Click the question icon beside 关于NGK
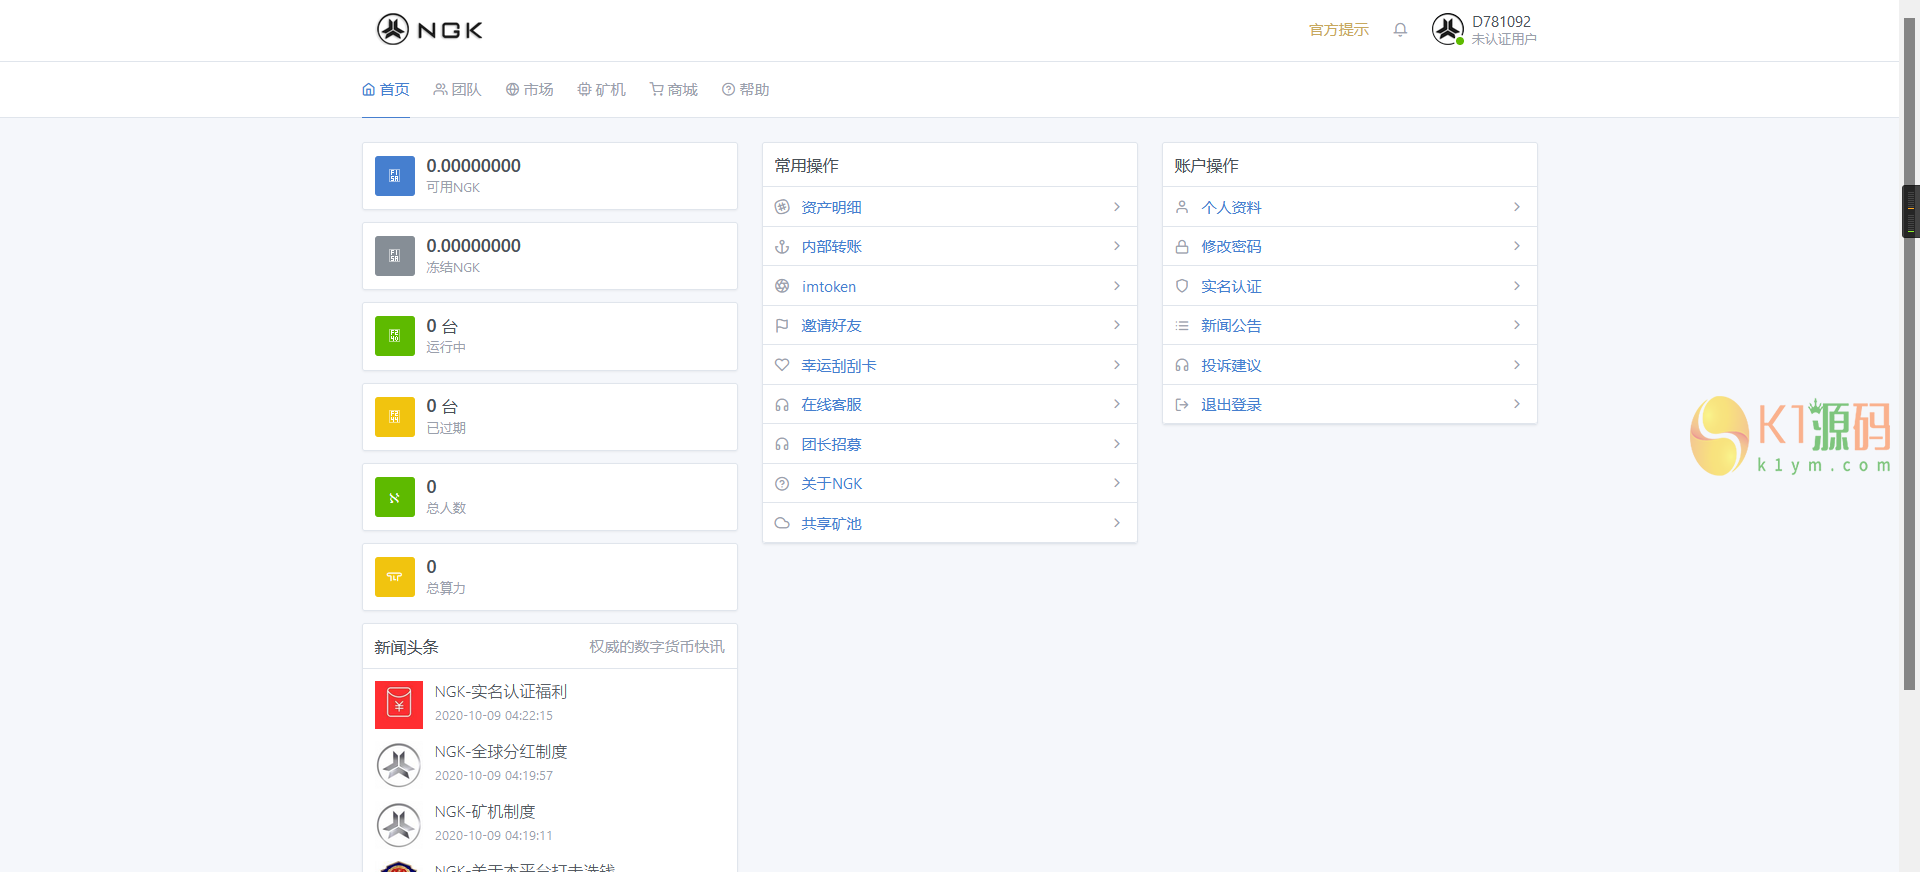This screenshot has width=1920, height=872. click(x=782, y=483)
